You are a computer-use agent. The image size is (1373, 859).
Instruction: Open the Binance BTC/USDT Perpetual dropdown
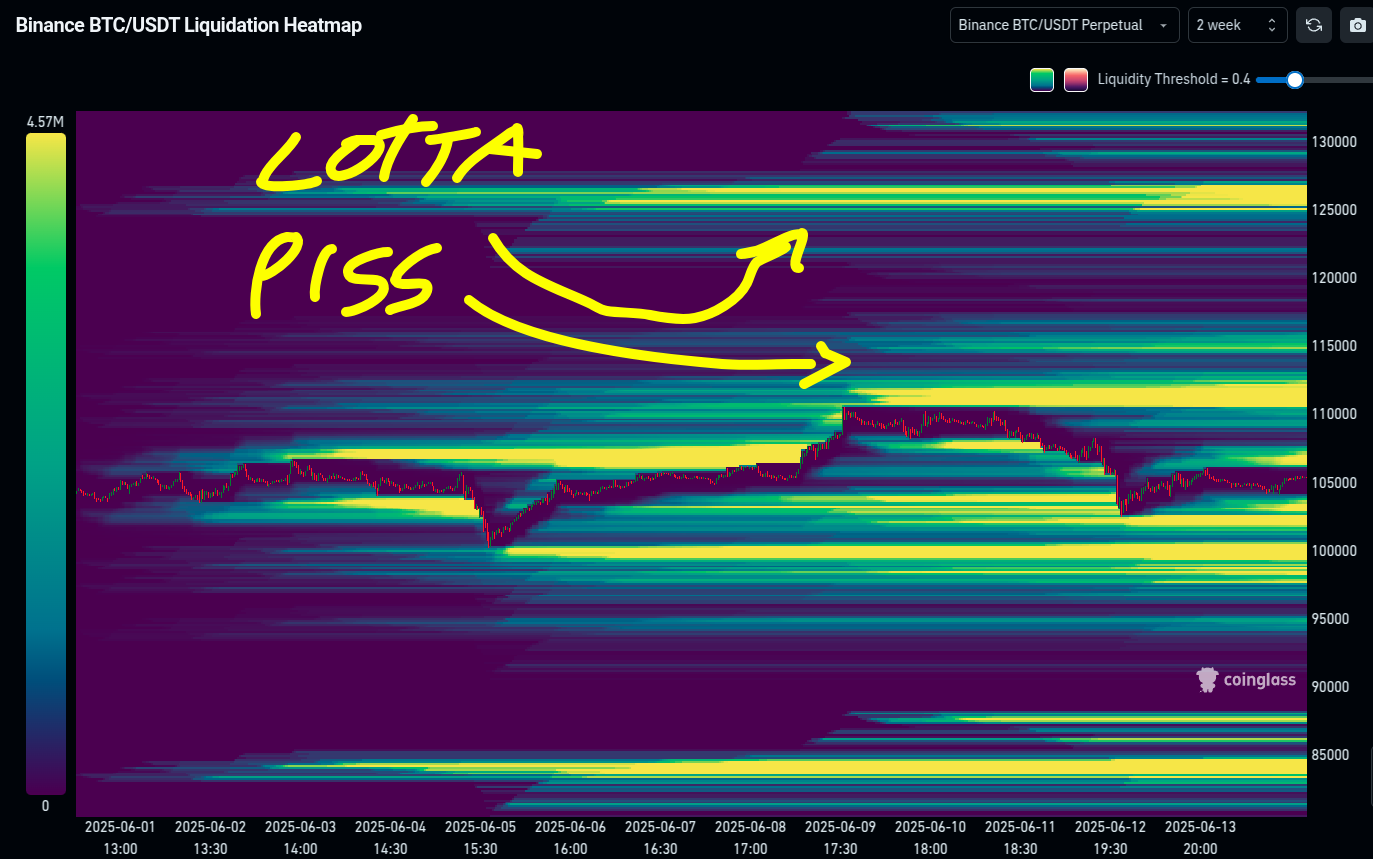point(1065,25)
